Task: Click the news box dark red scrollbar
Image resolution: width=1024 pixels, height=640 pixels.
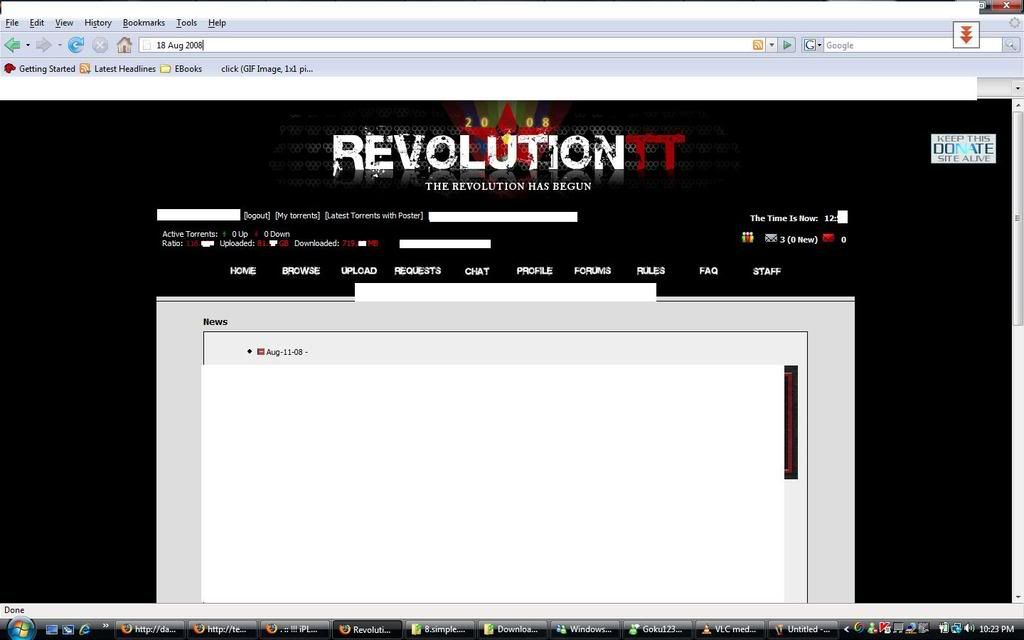Action: point(791,422)
